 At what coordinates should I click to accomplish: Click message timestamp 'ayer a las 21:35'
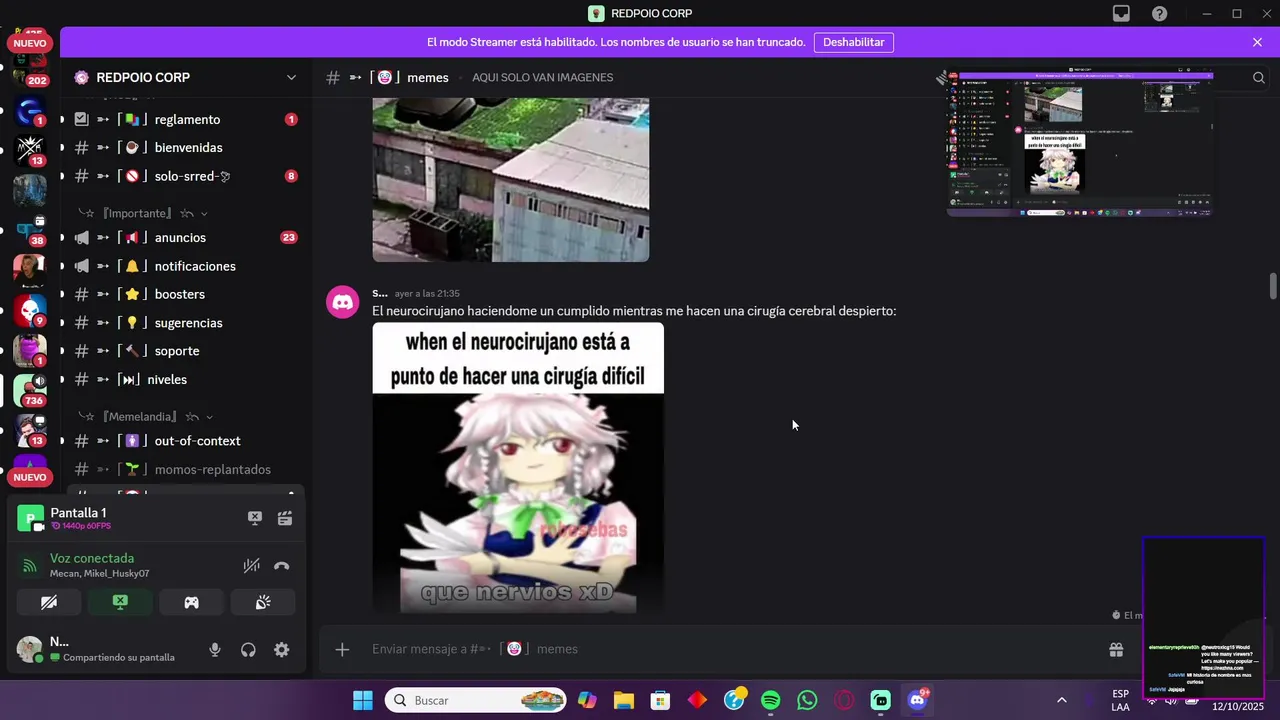427,293
